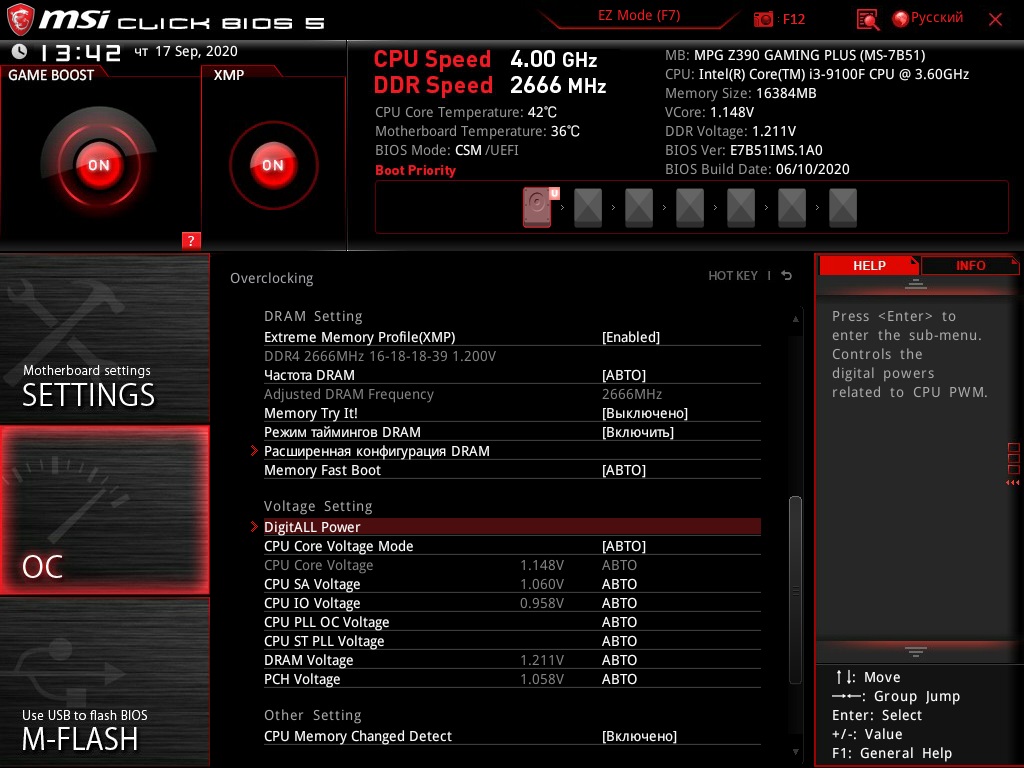
Task: Open the OC overclocking section
Action: pos(104,510)
